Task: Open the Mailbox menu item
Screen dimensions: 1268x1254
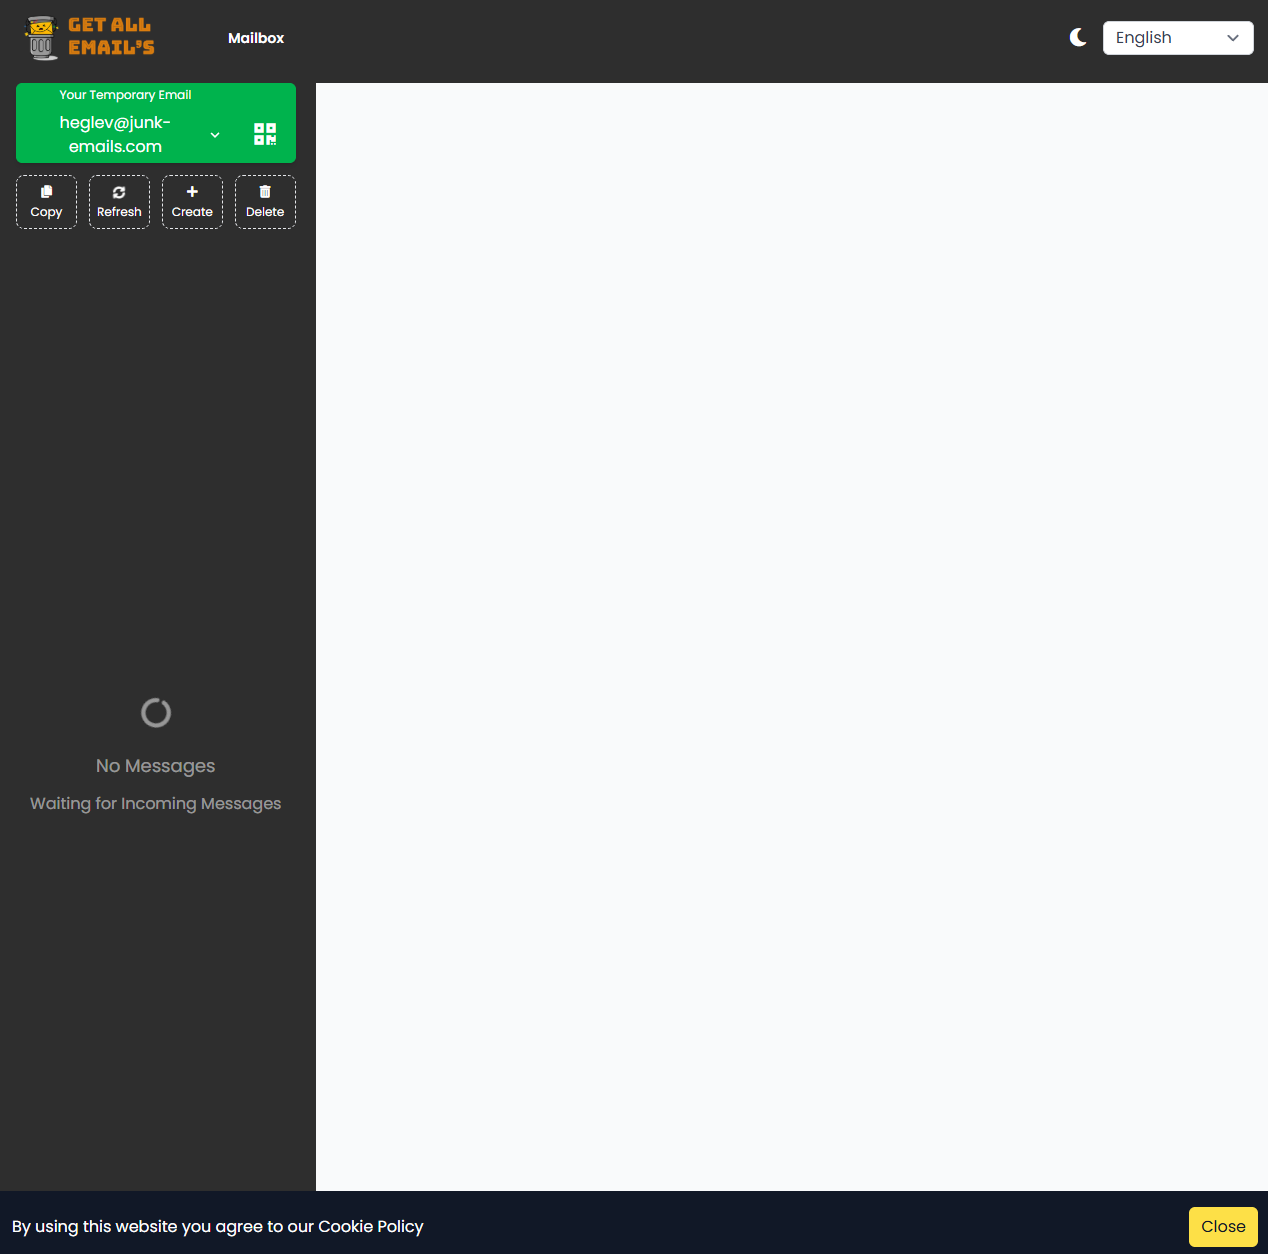Action: [x=256, y=38]
